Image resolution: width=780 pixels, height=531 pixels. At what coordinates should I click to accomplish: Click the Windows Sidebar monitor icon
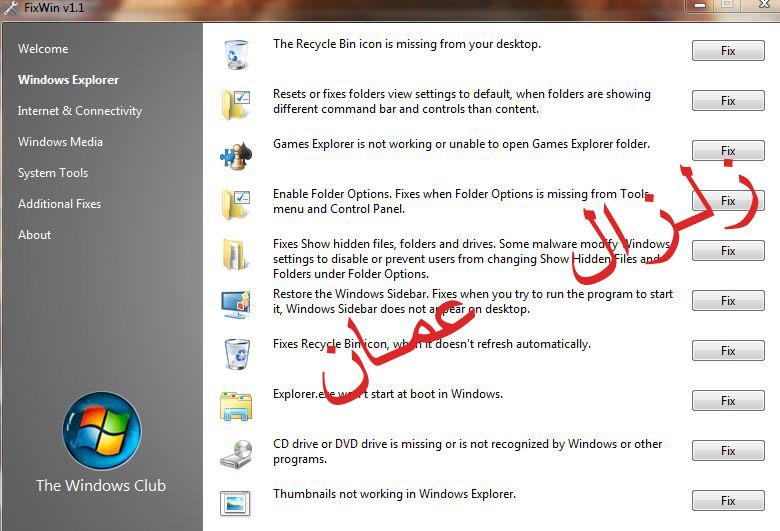tap(238, 304)
